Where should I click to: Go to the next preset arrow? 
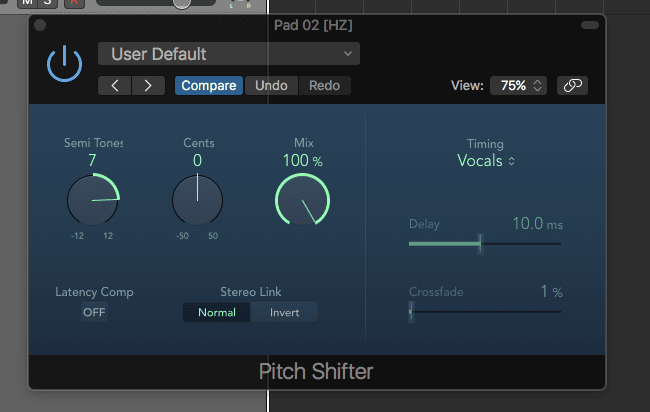148,85
